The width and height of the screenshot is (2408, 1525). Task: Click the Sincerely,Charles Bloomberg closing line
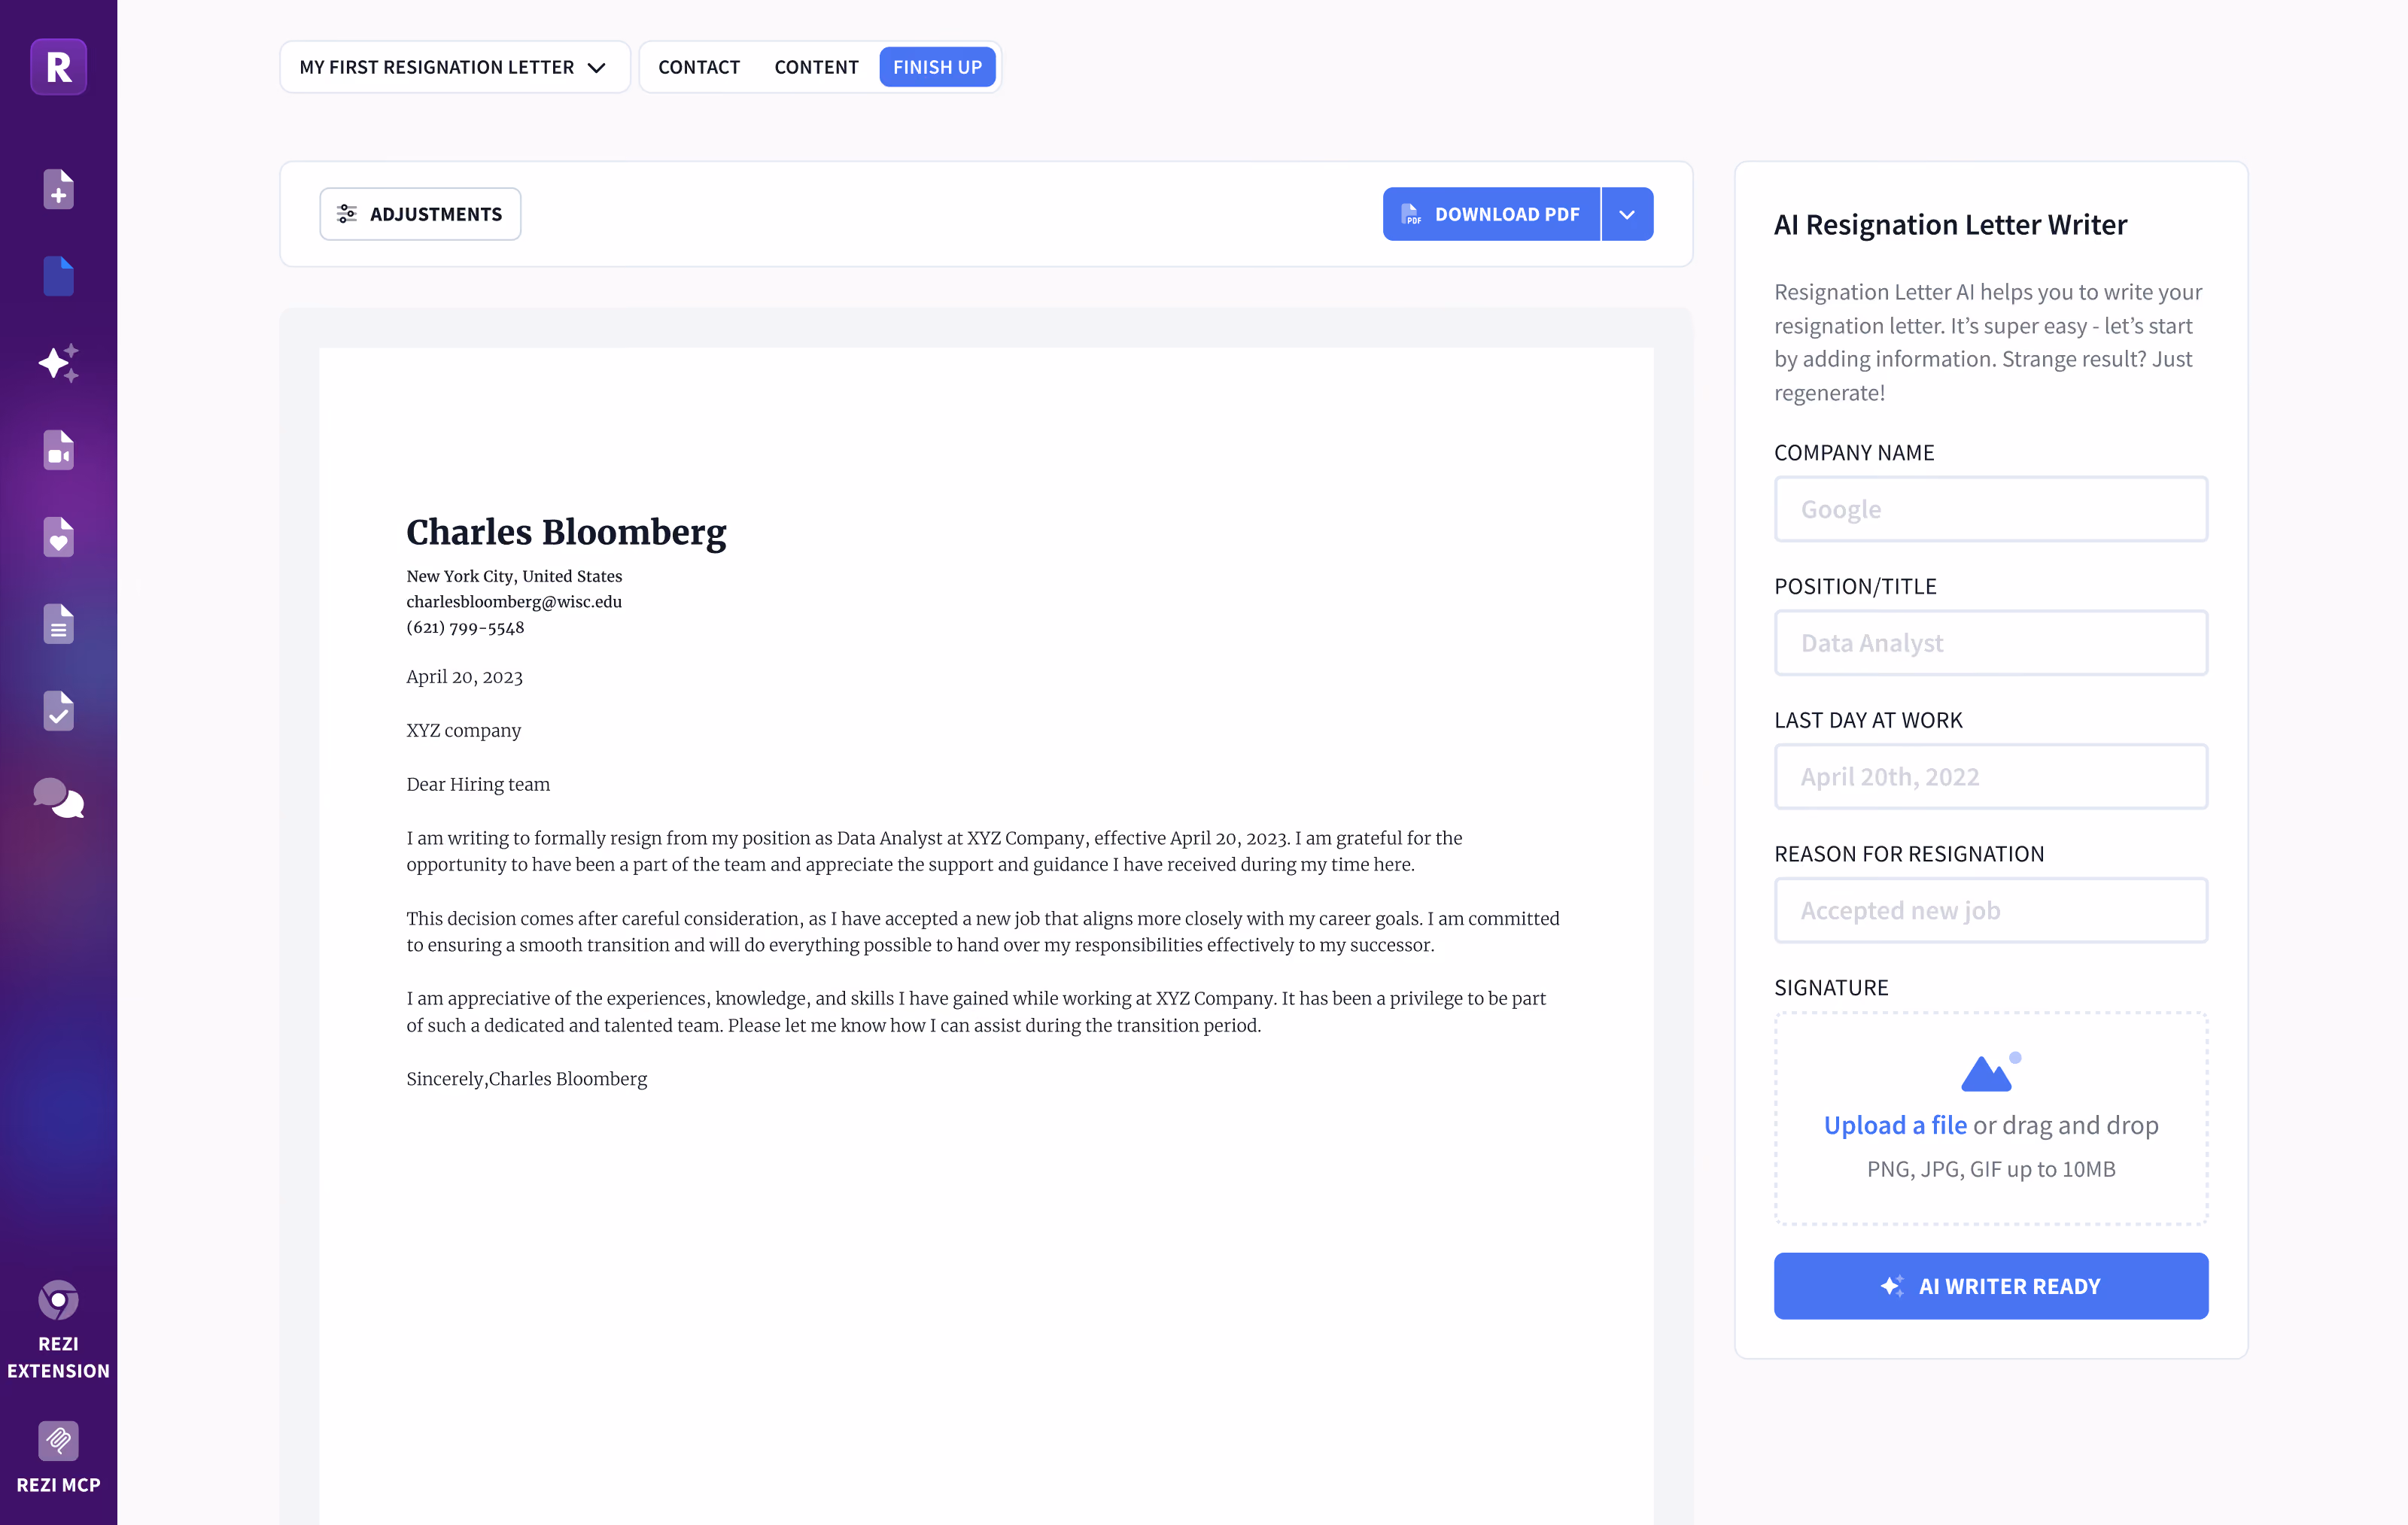click(x=526, y=1079)
